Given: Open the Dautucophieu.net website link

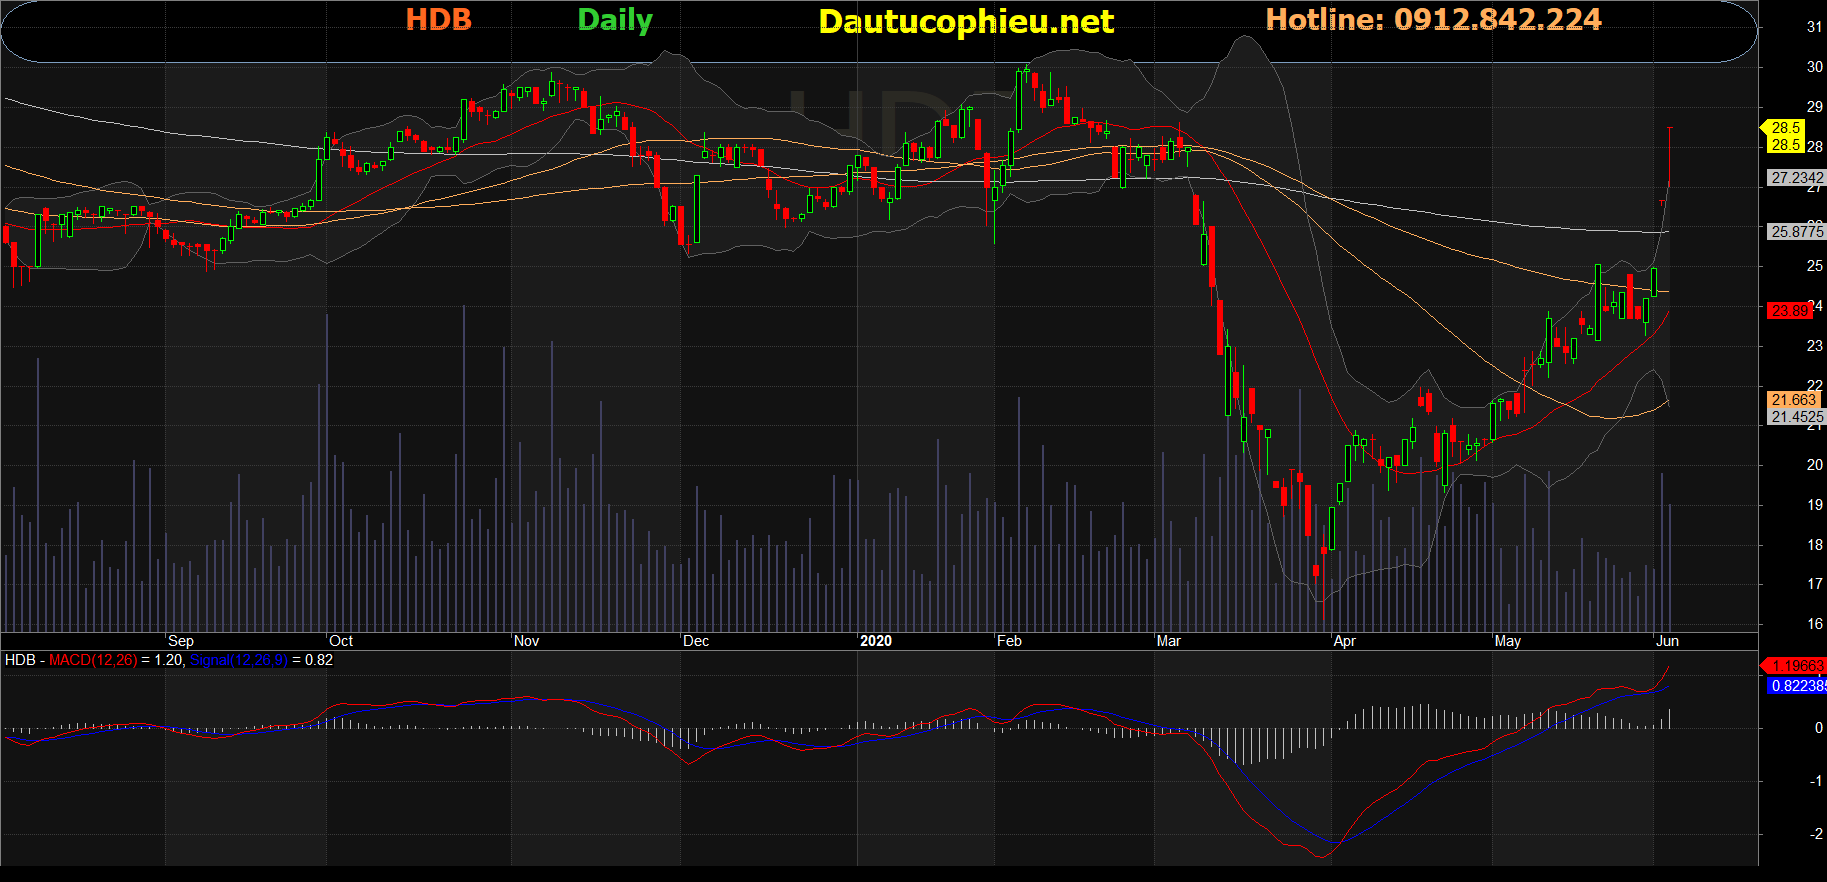Looking at the screenshot, I should [x=965, y=22].
